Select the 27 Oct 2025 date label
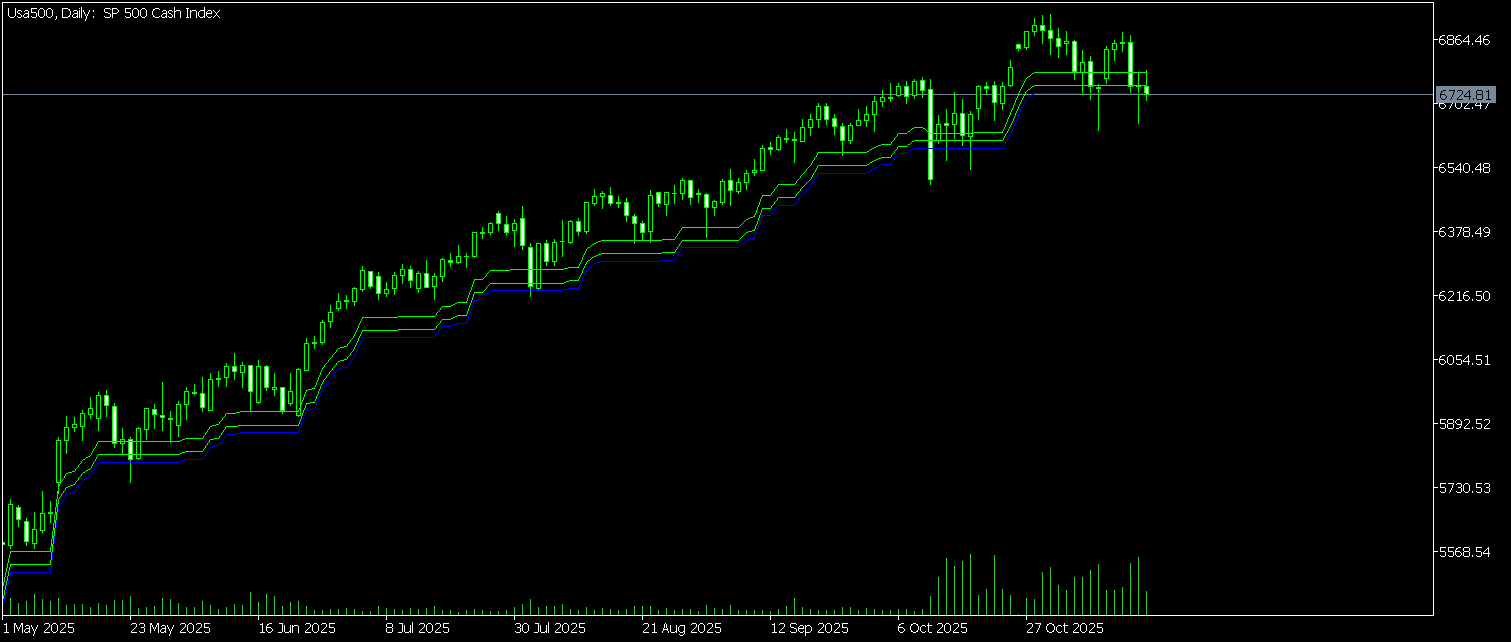 pyautogui.click(x=1064, y=629)
